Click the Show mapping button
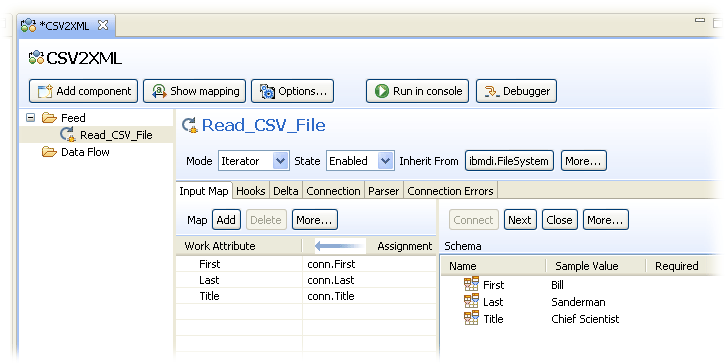This screenshot has width=726, height=364. pyautogui.click(x=194, y=91)
